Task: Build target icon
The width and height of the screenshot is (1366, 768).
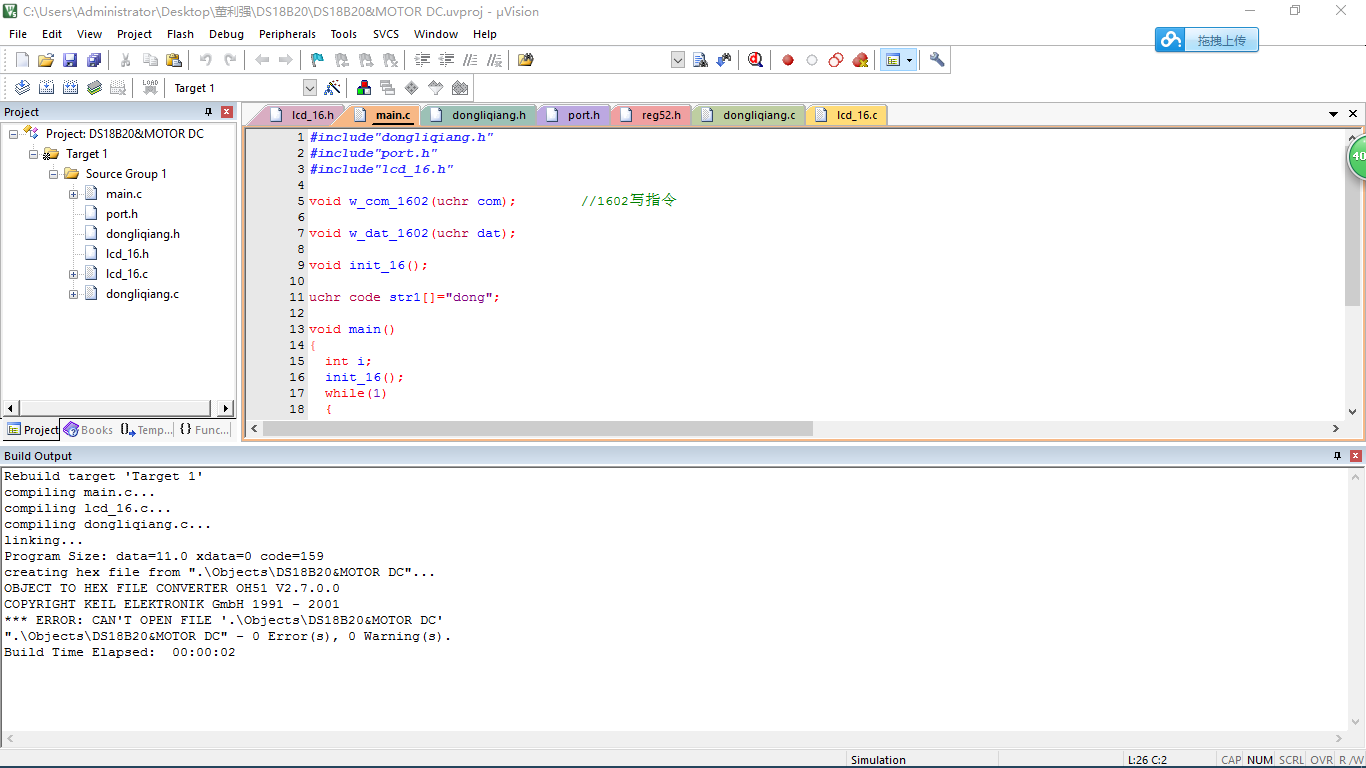Action: [x=46, y=88]
